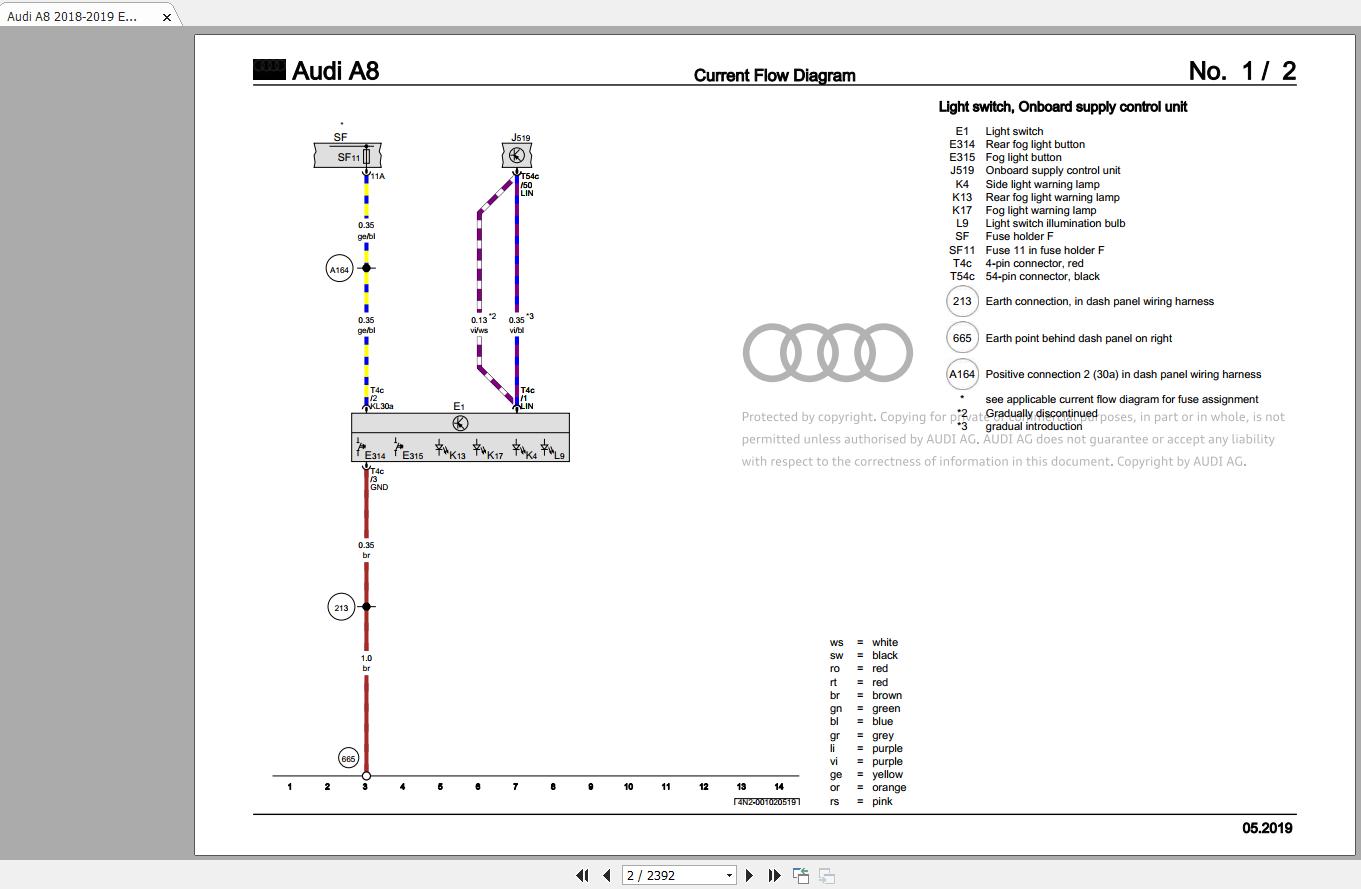Click legend entry '54-pin connector, black'
1361x889 pixels.
point(1042,276)
